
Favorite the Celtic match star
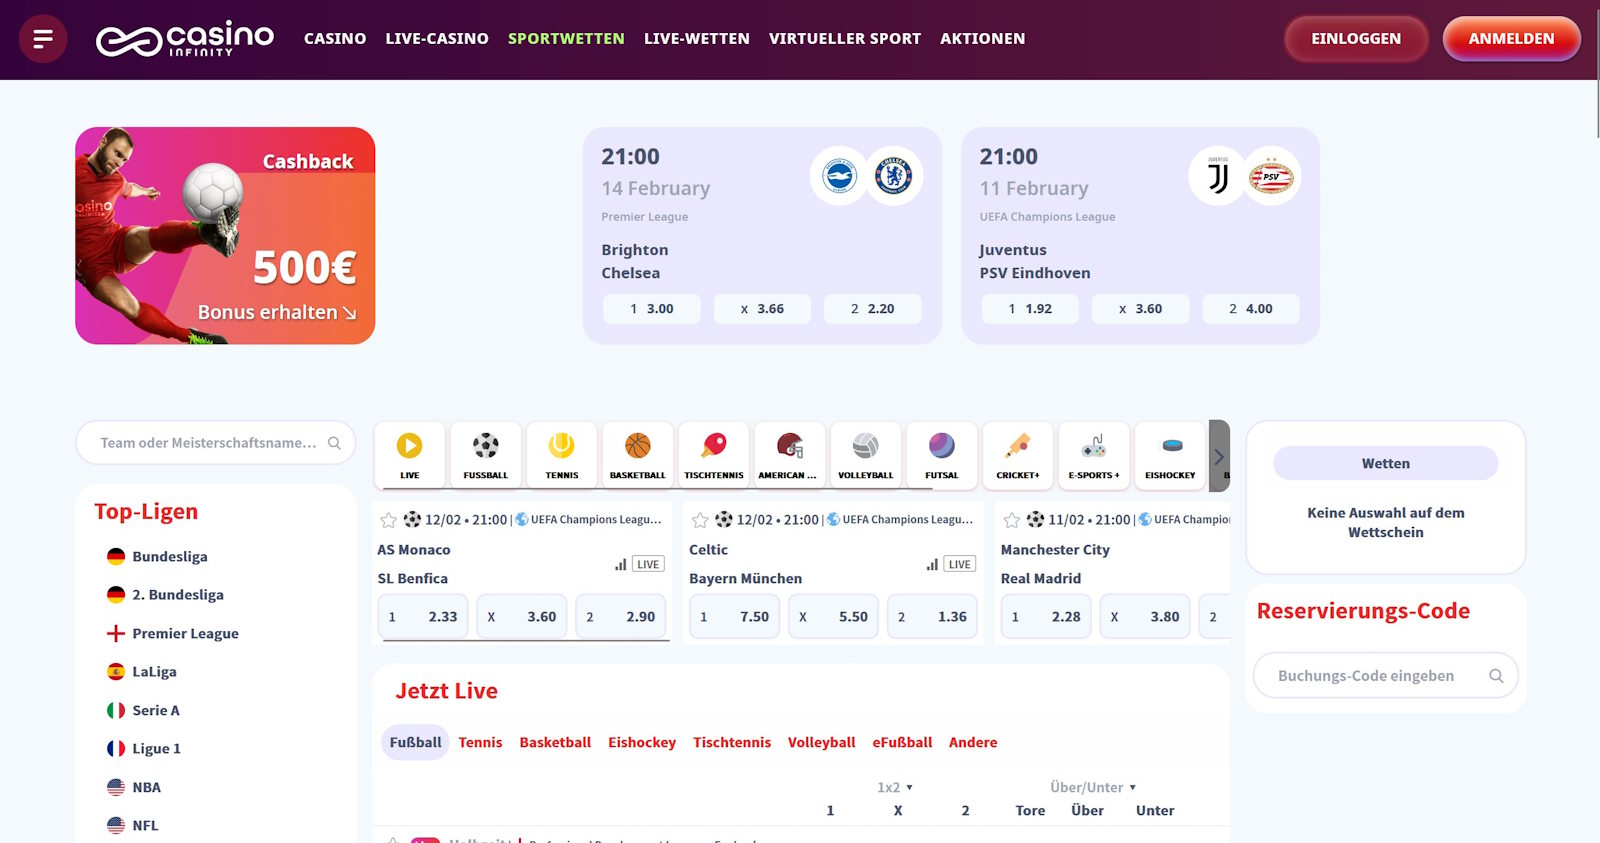coord(700,520)
